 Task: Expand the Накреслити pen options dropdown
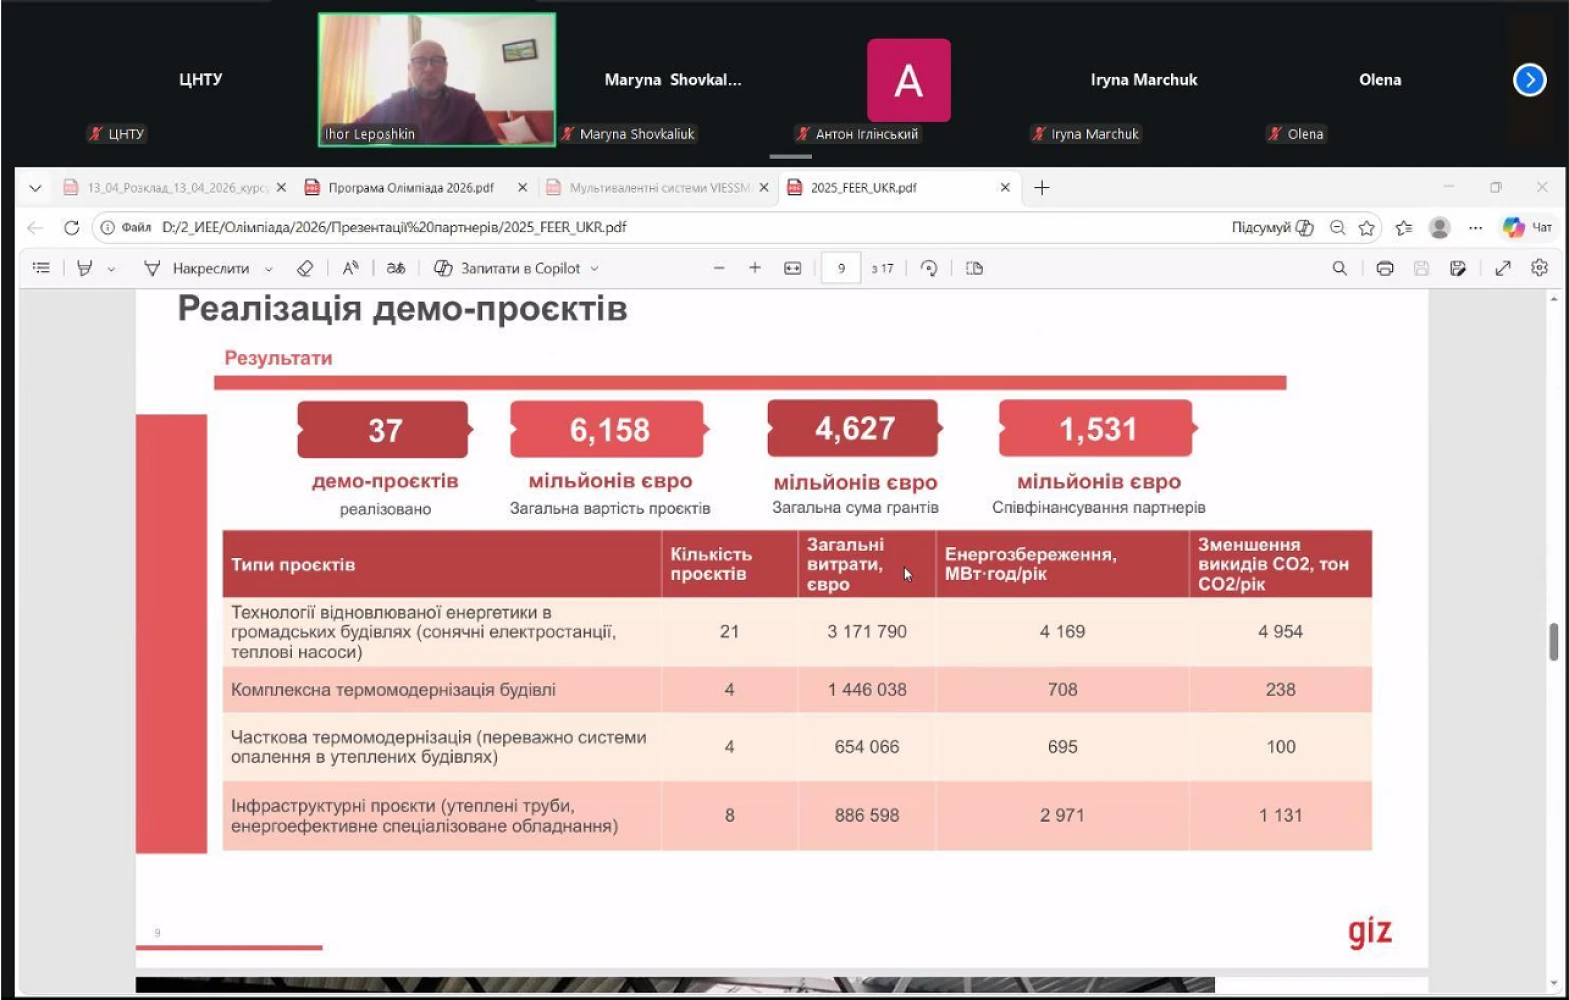click(268, 269)
